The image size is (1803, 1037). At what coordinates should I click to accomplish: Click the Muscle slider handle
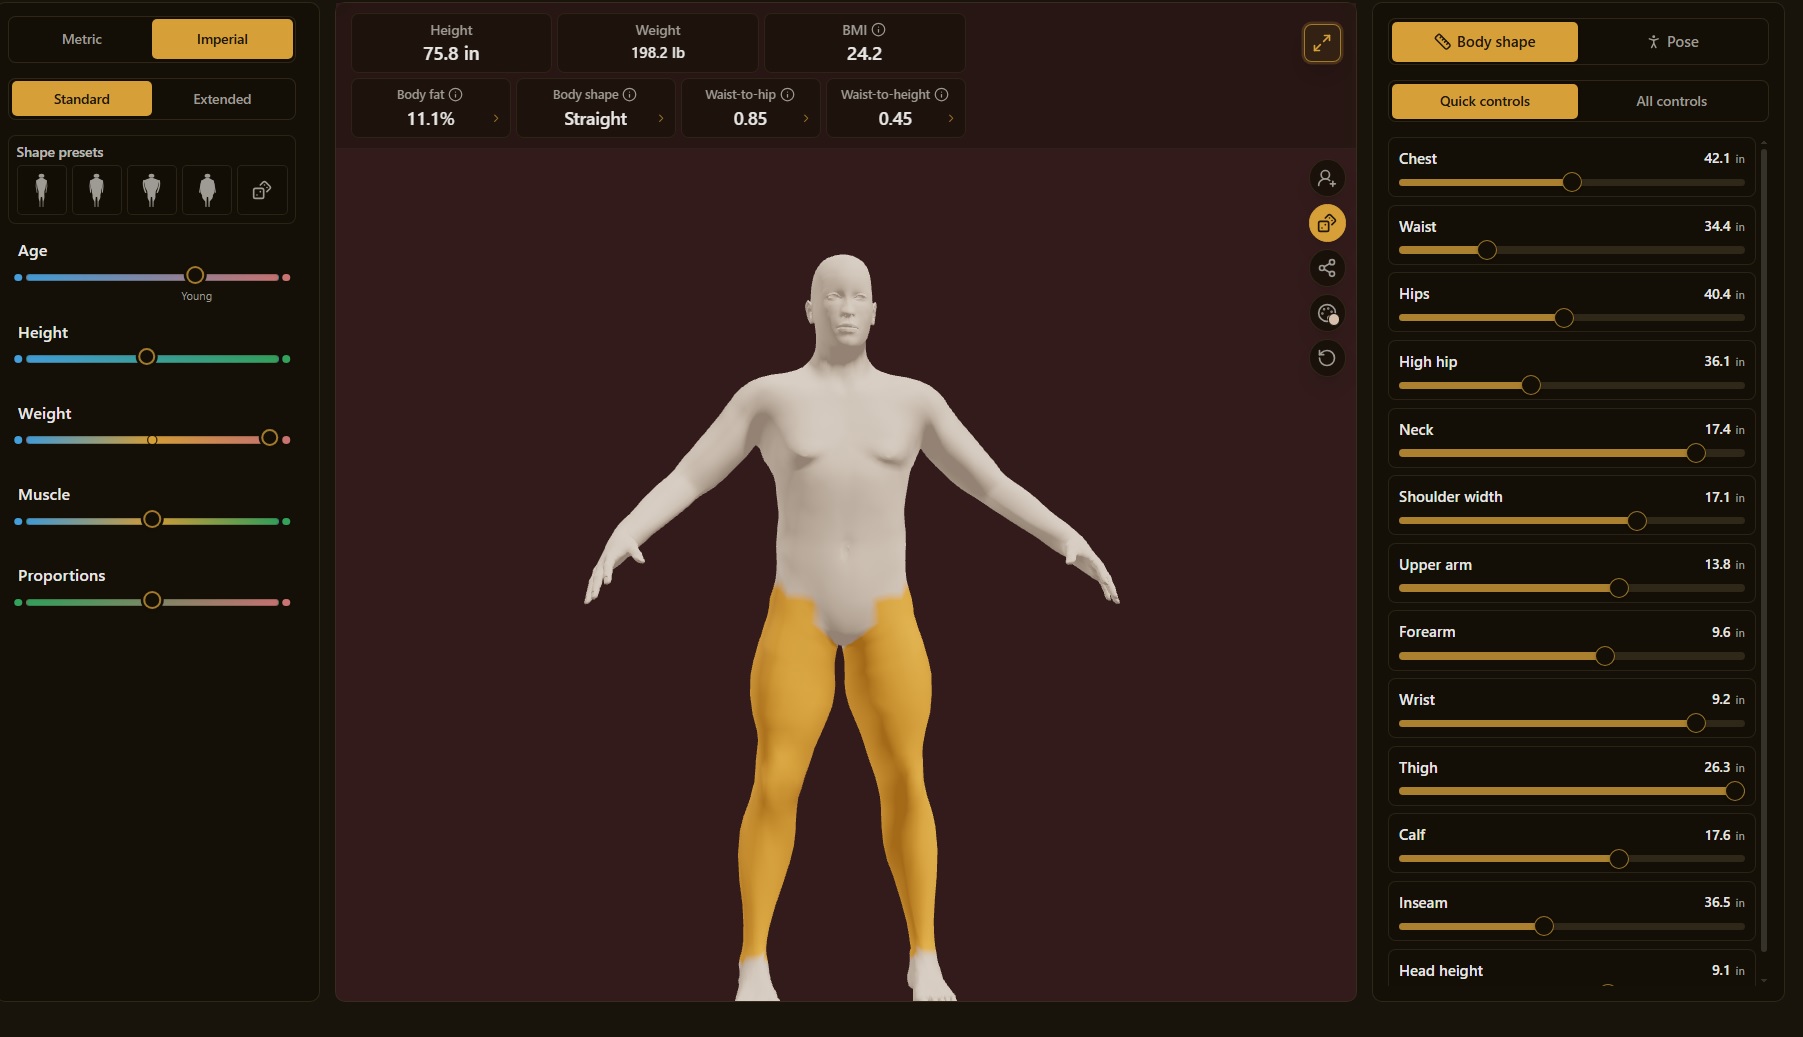point(152,520)
